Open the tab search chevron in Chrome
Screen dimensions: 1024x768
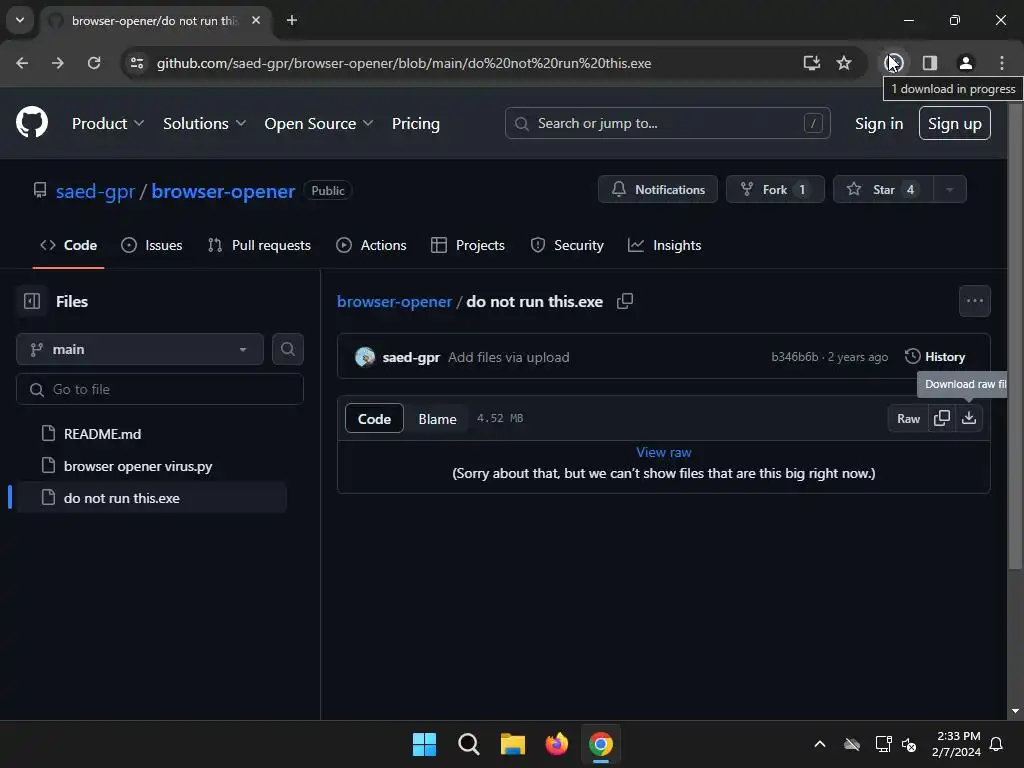[20, 20]
